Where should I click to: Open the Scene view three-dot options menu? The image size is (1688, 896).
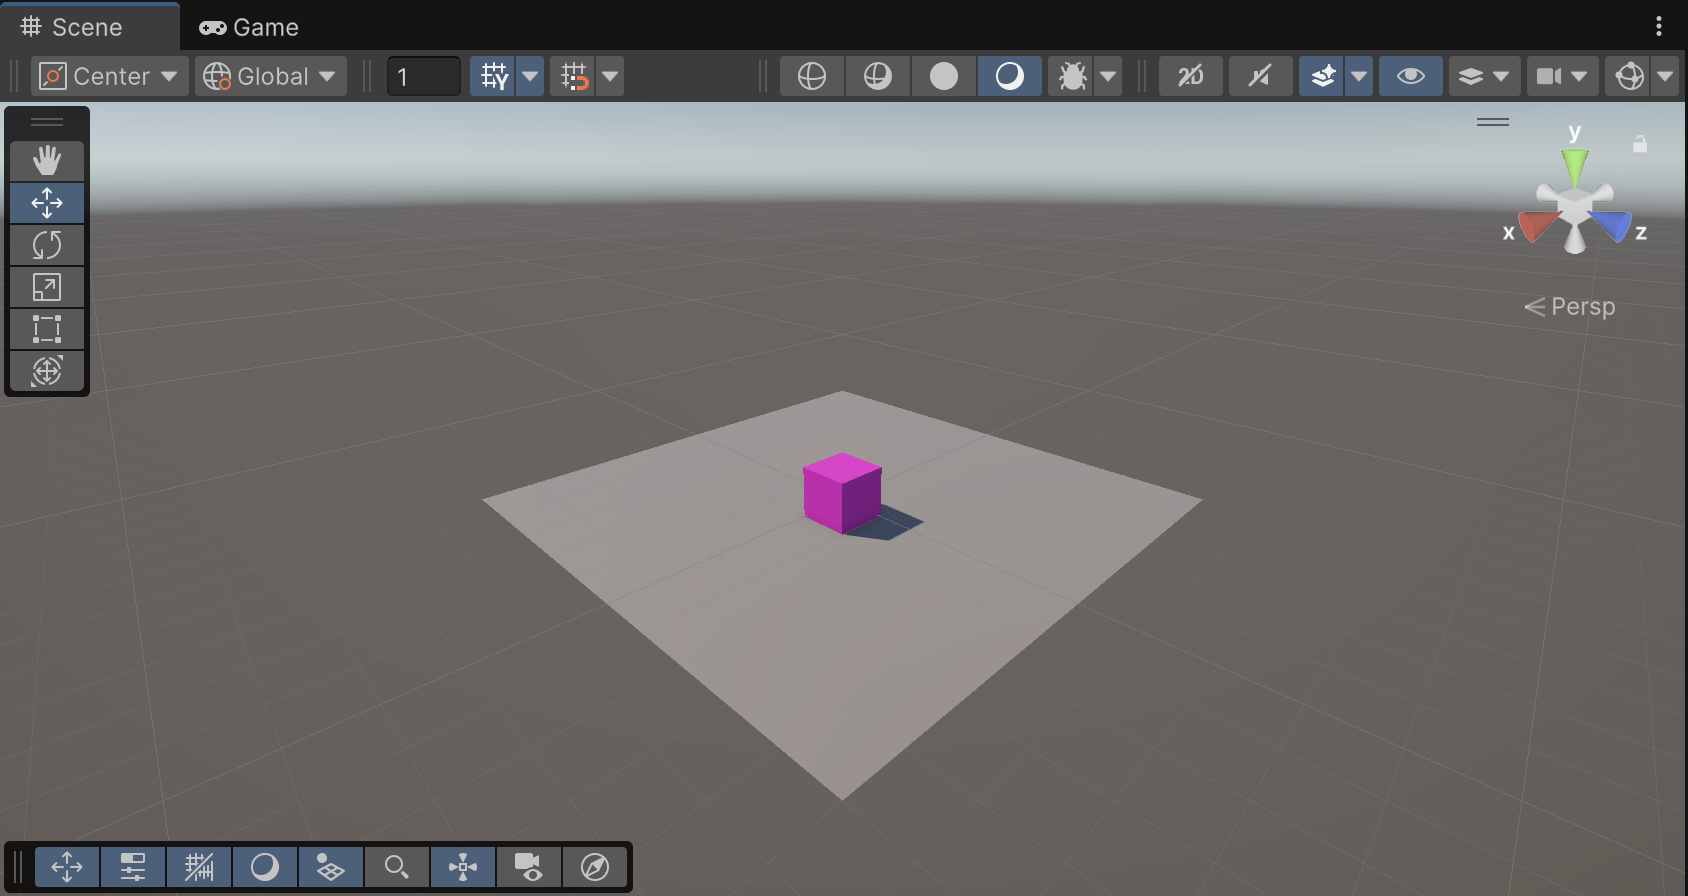1659,27
